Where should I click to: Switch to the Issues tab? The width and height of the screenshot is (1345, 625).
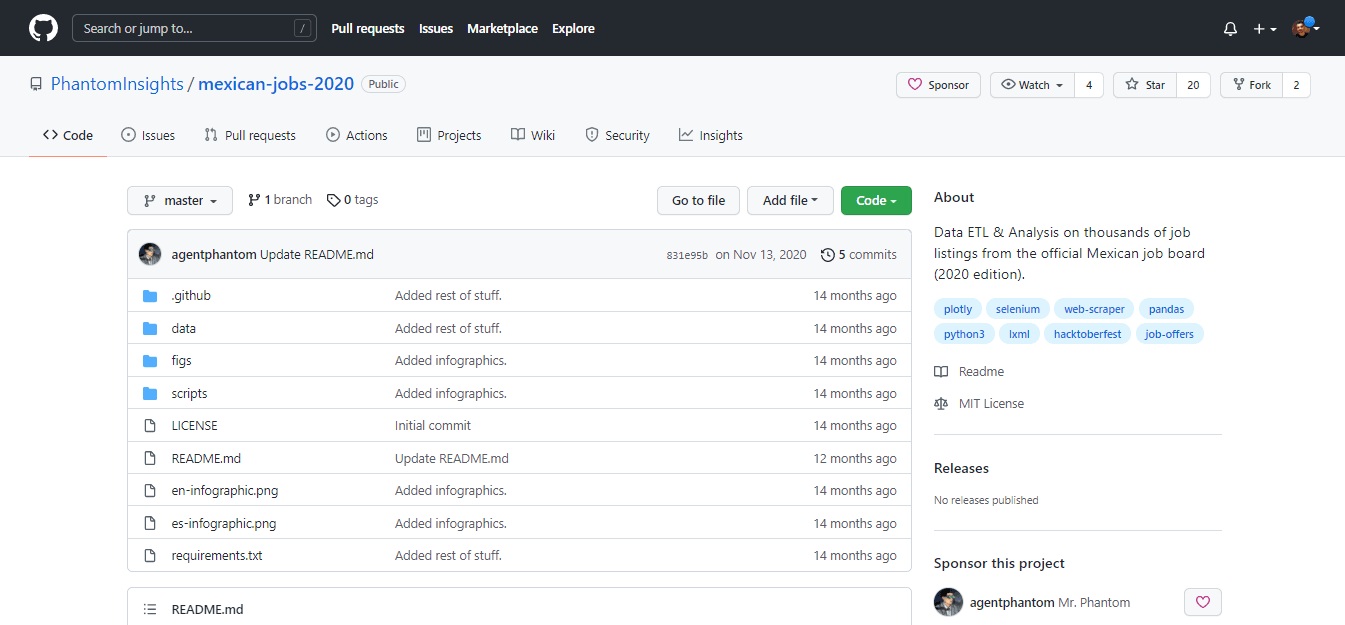coord(148,135)
